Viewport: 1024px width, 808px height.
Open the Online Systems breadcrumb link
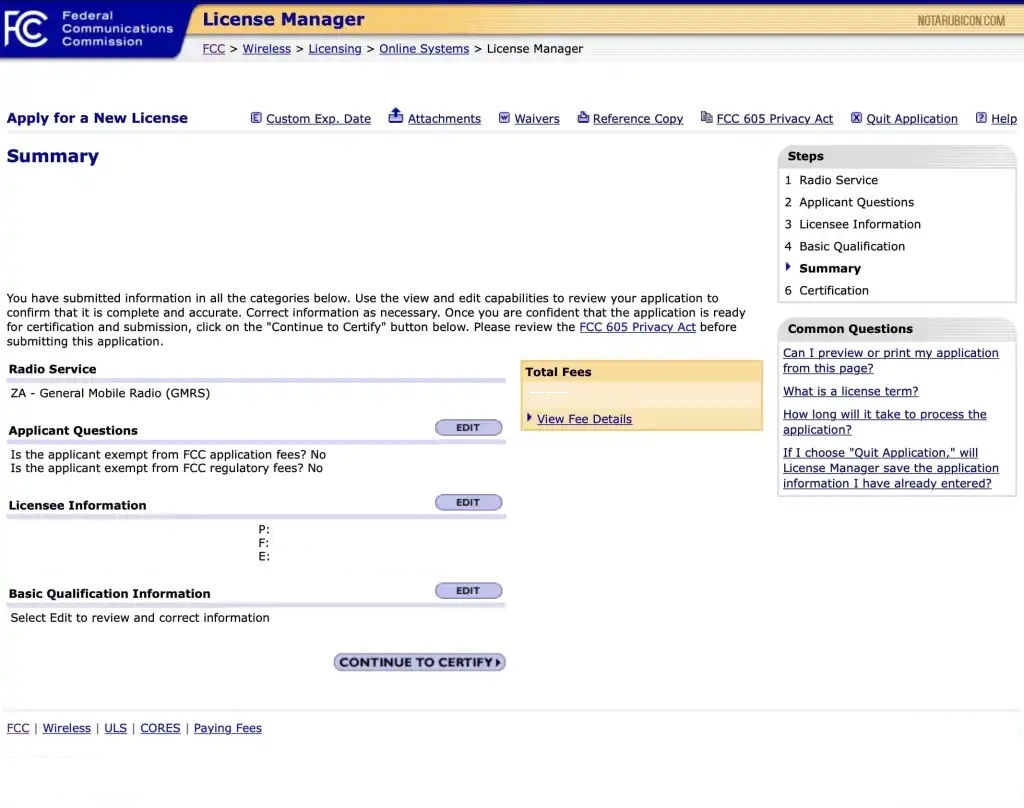pos(424,49)
